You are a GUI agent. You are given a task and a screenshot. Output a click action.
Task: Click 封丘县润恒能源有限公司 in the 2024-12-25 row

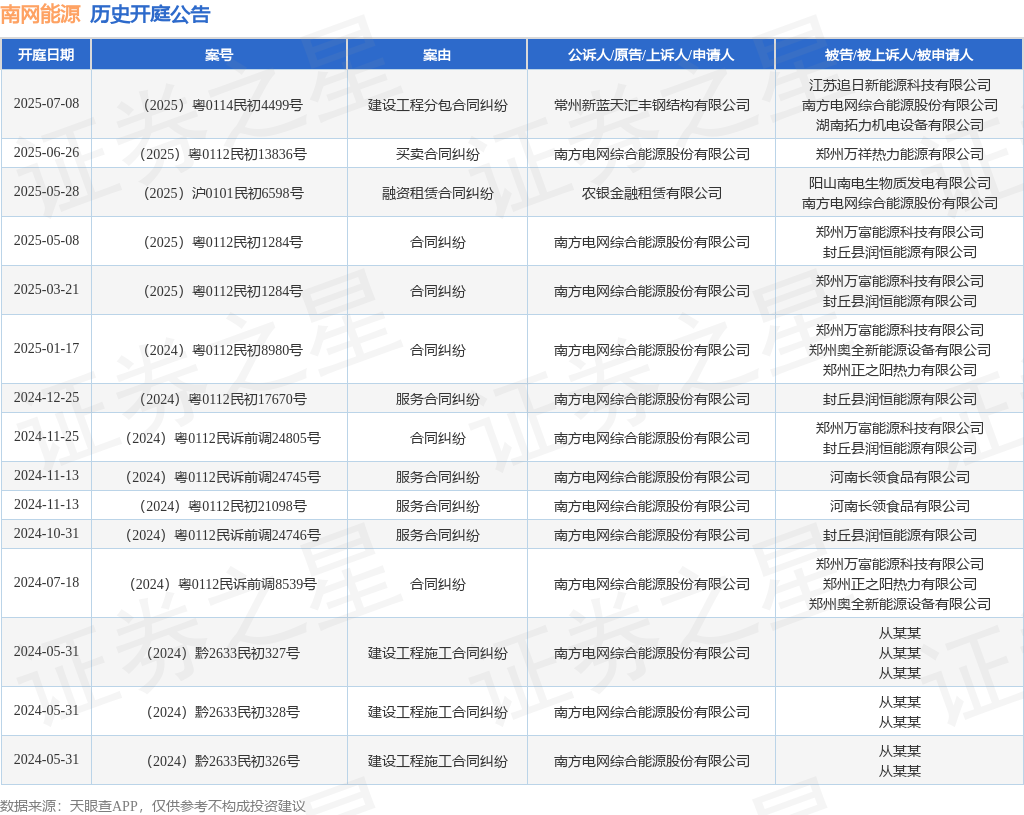[900, 399]
